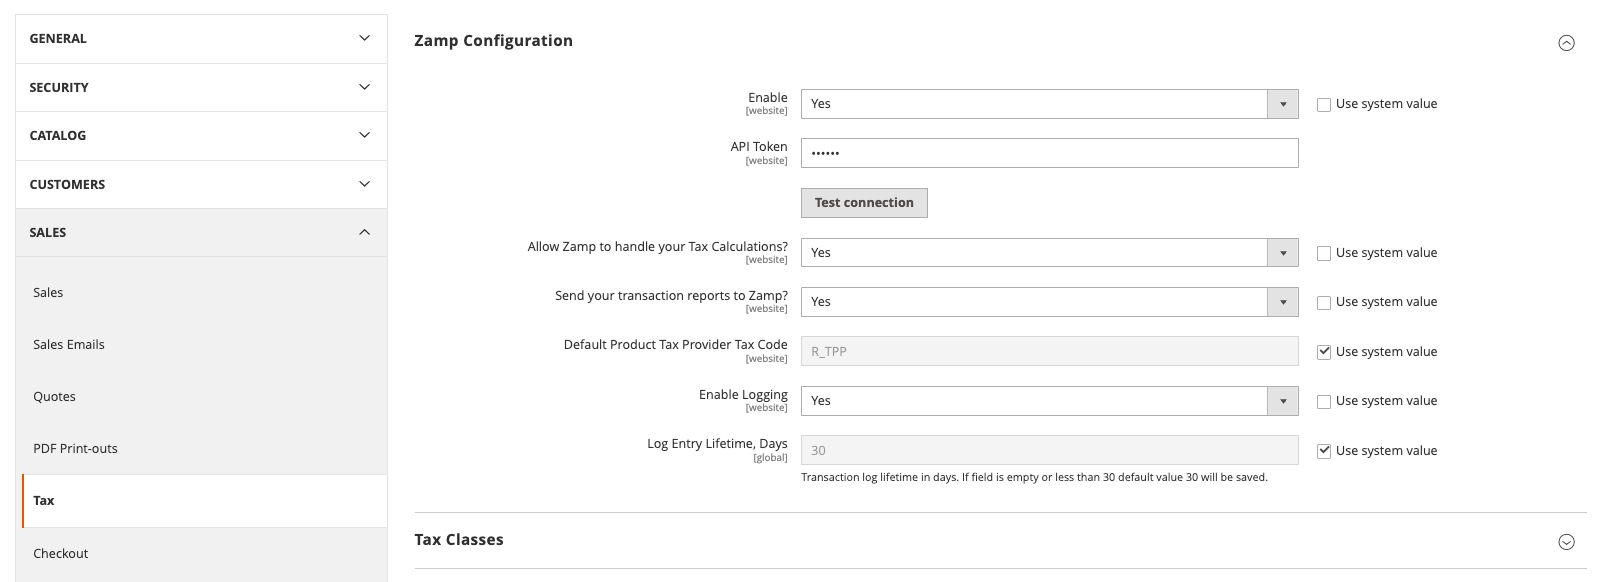This screenshot has width=1601, height=582.
Task: Expand the Tax Classes section icon
Action: pyautogui.click(x=1566, y=542)
